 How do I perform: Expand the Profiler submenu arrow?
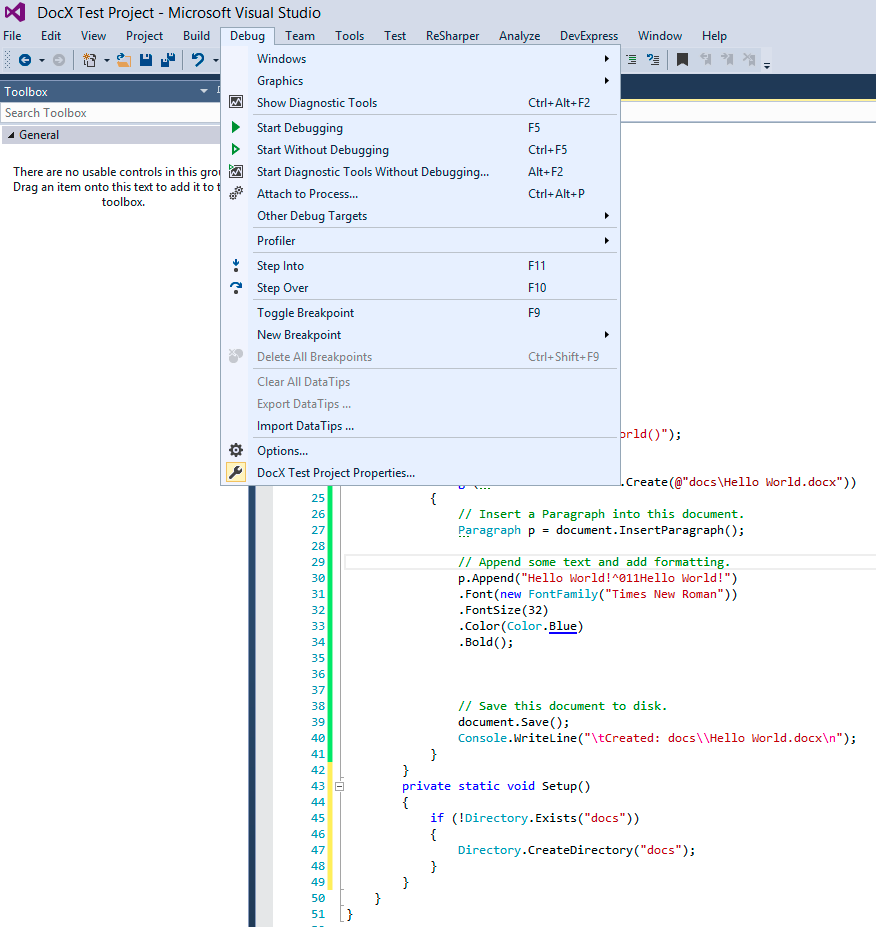pyautogui.click(x=607, y=240)
